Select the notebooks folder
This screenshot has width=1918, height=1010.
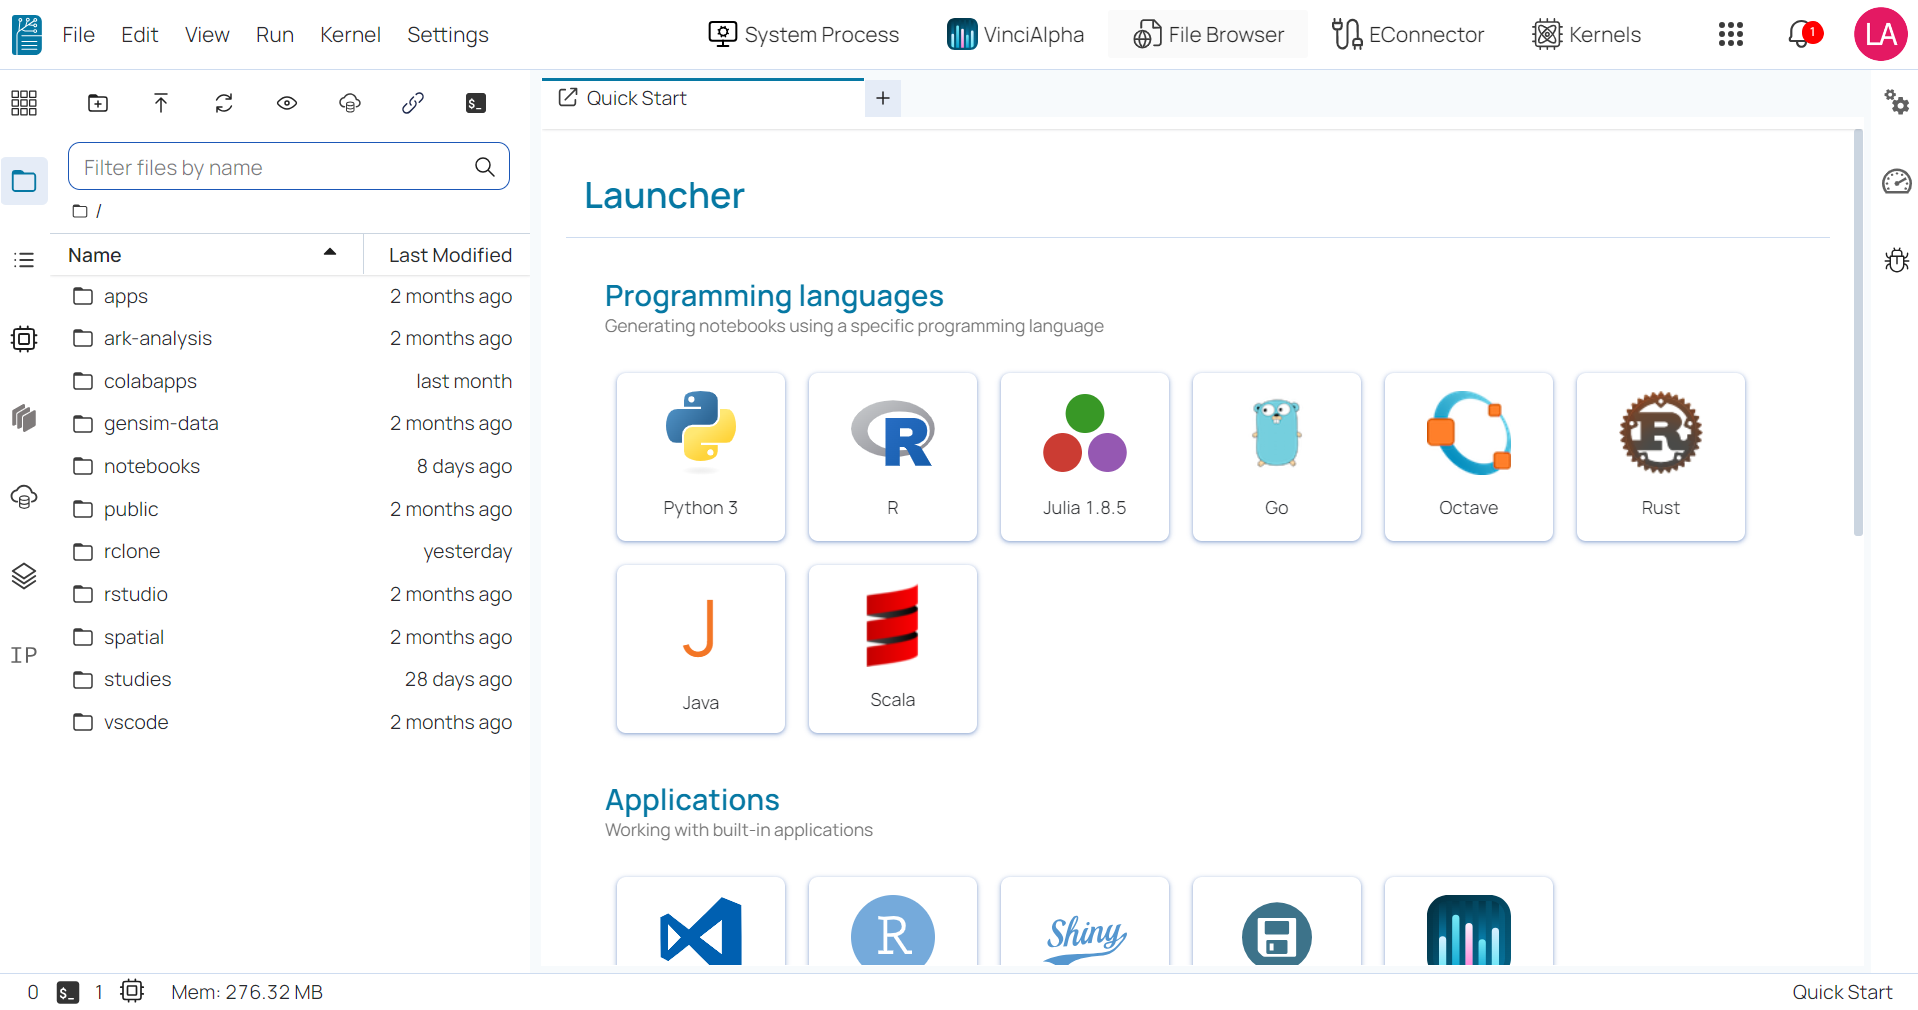(291, 466)
